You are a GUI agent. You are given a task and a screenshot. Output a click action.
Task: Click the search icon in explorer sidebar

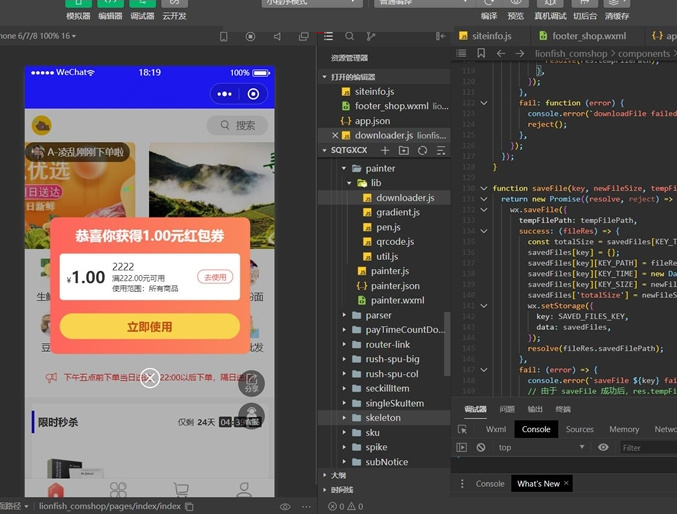point(349,36)
